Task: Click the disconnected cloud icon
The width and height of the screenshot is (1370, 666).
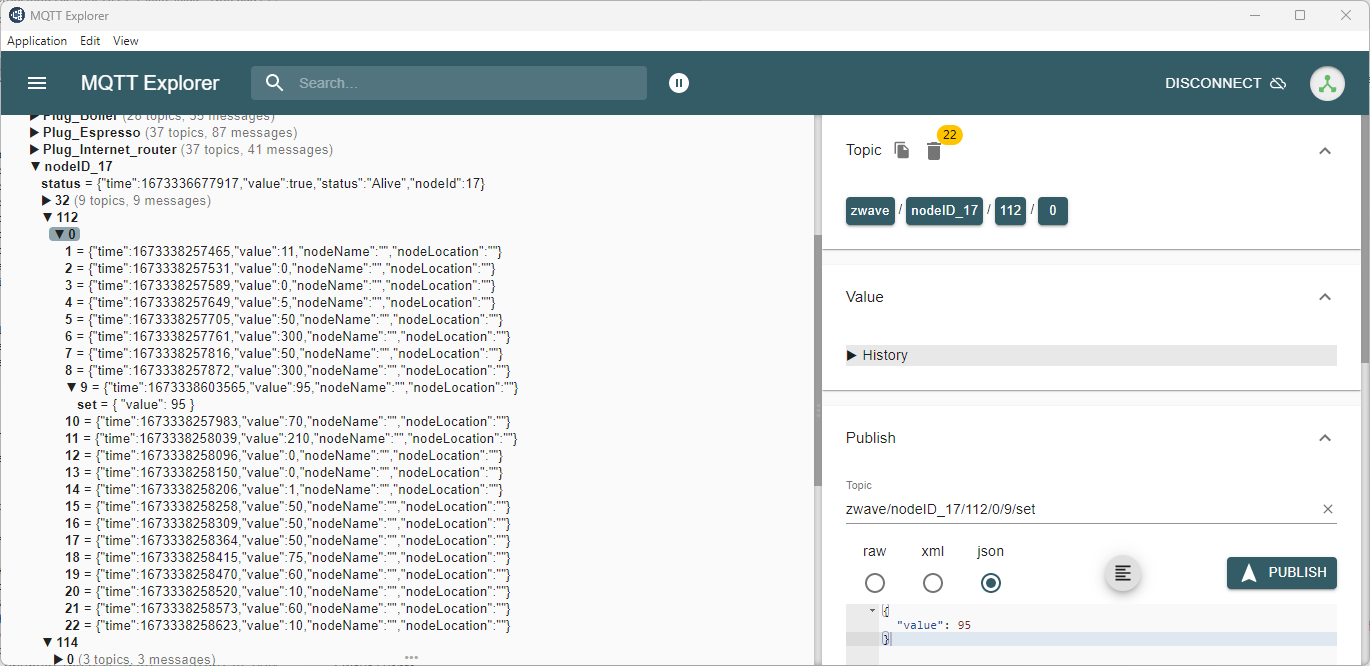Action: coord(1278,83)
